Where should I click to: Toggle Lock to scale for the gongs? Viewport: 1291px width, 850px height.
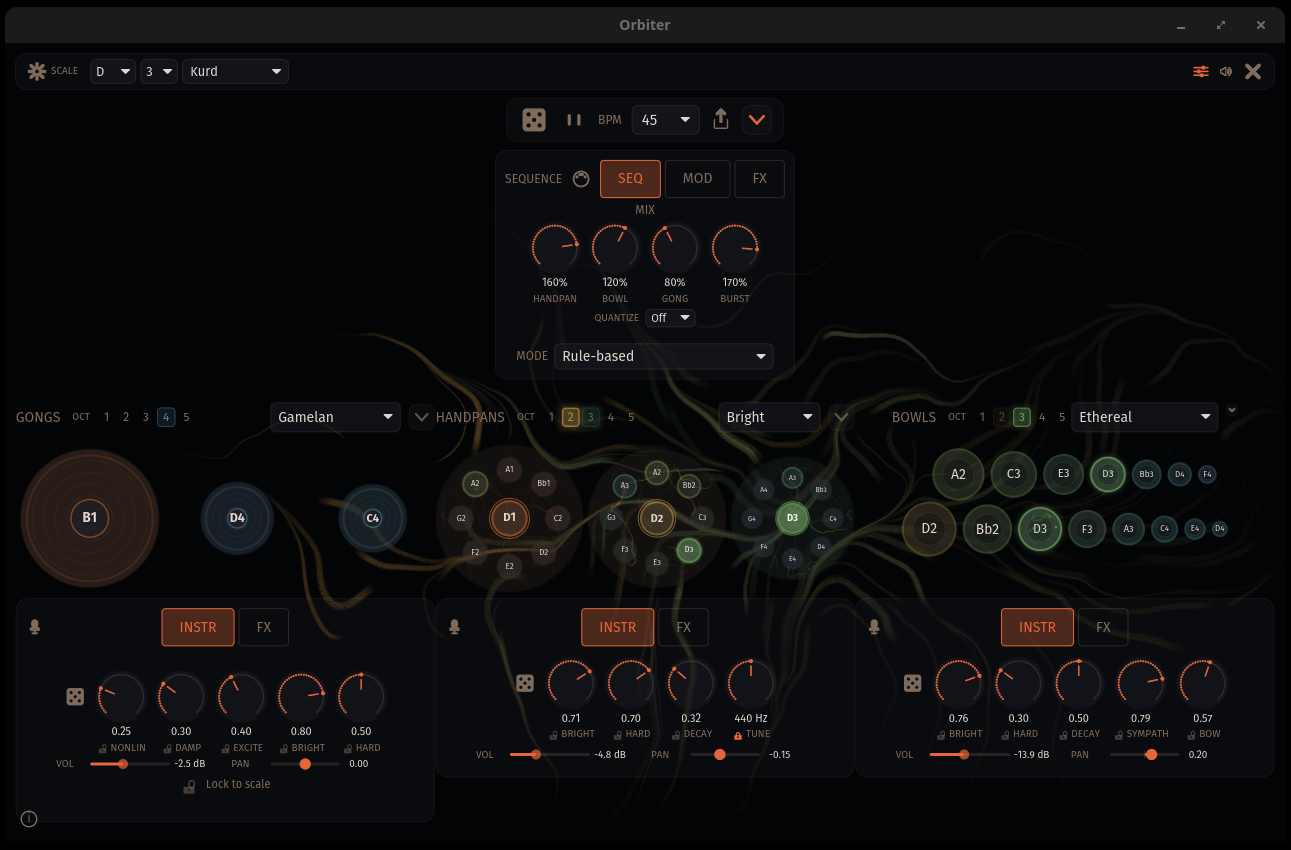[x=228, y=784]
